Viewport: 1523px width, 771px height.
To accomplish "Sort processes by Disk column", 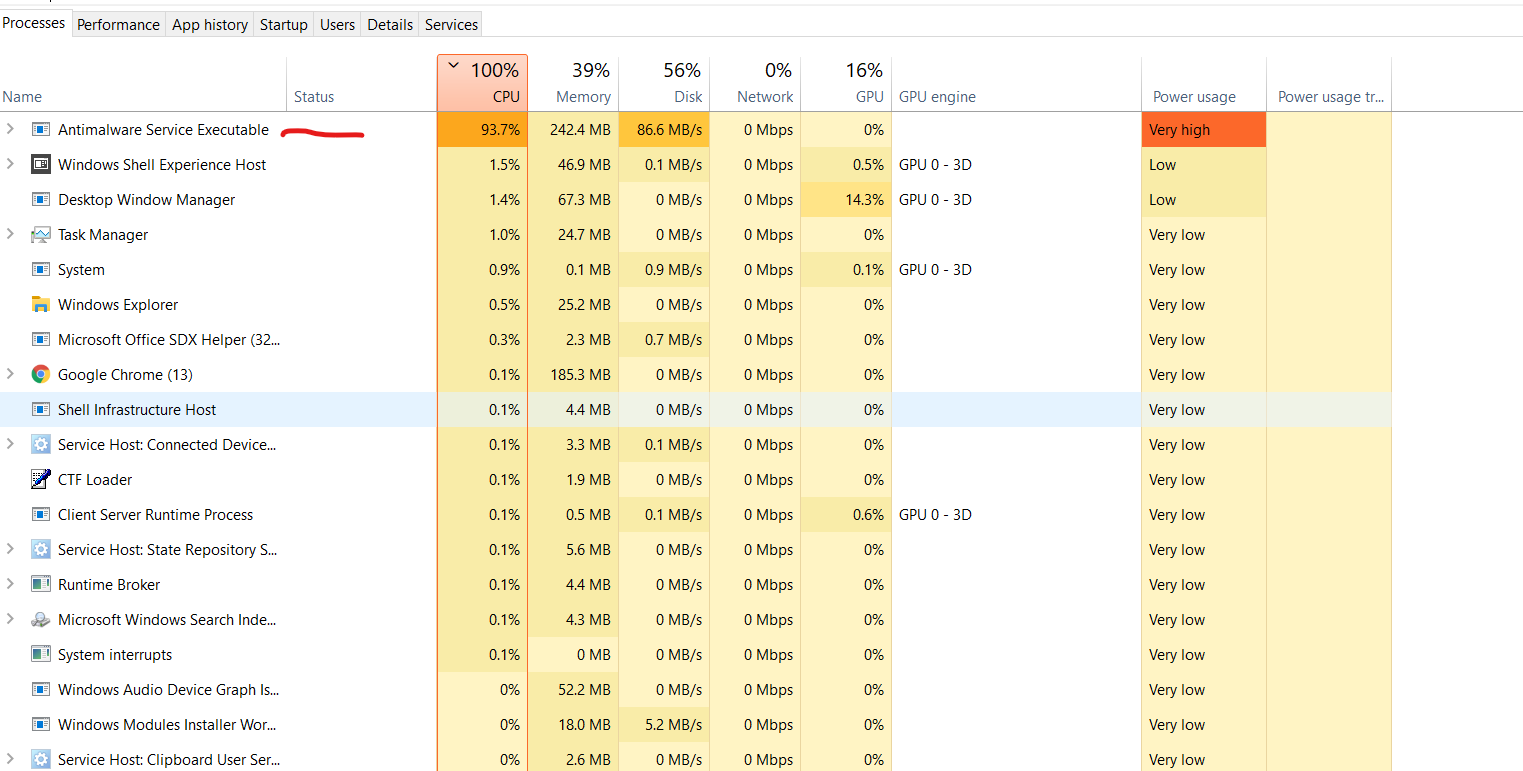I will pos(664,84).
